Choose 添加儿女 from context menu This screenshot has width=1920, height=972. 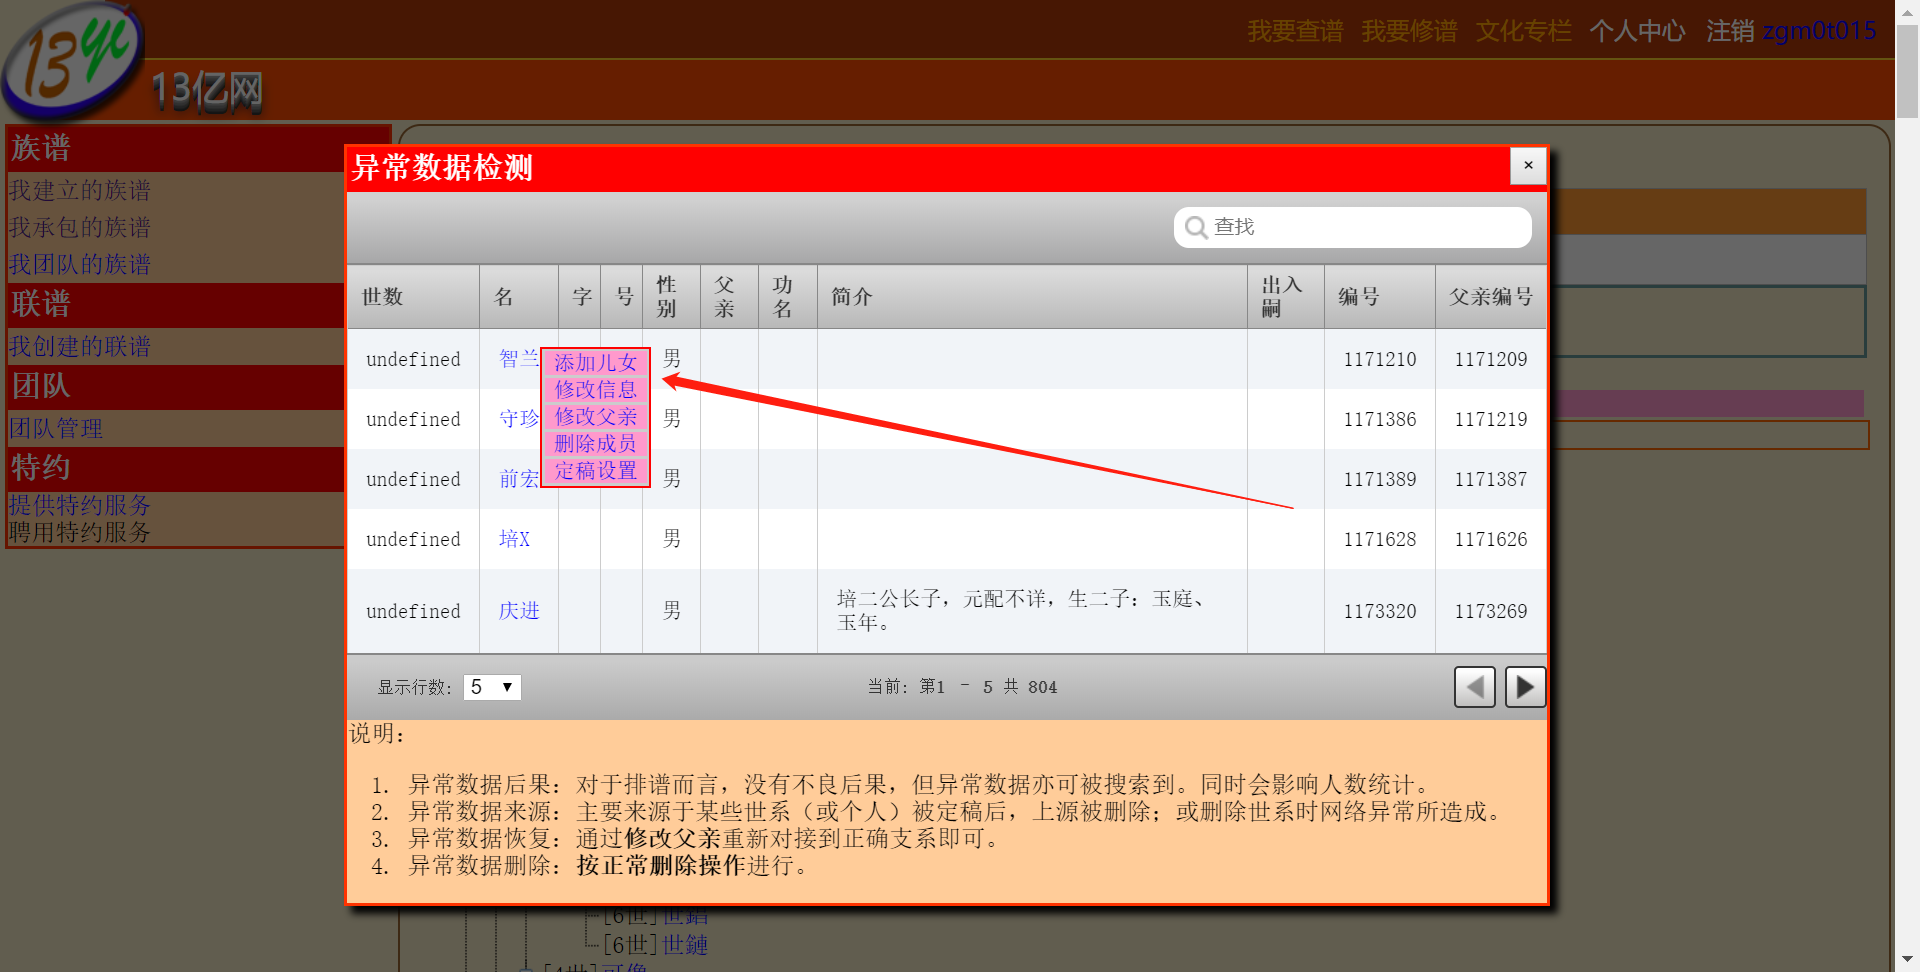[x=595, y=362]
